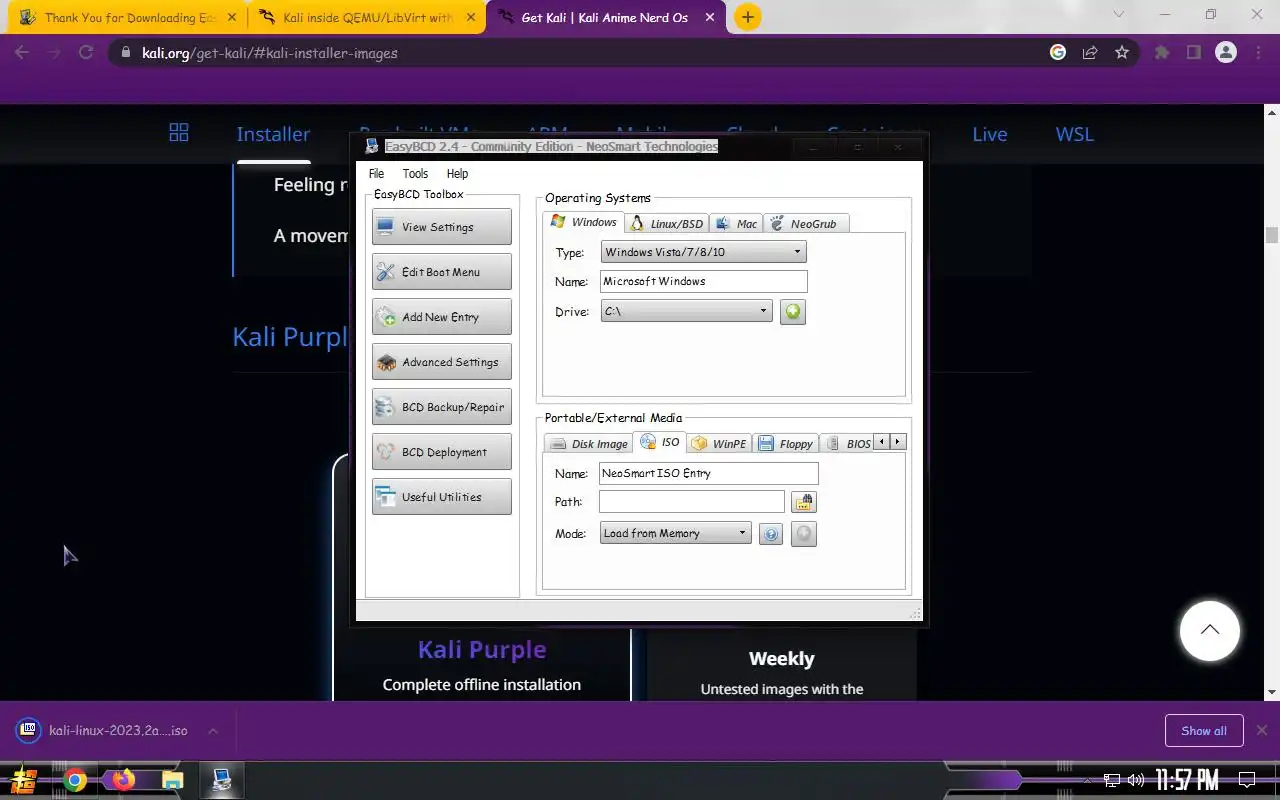Viewport: 1280px width, 800px height.
Task: Click green add Windows entry icon
Action: (792, 312)
